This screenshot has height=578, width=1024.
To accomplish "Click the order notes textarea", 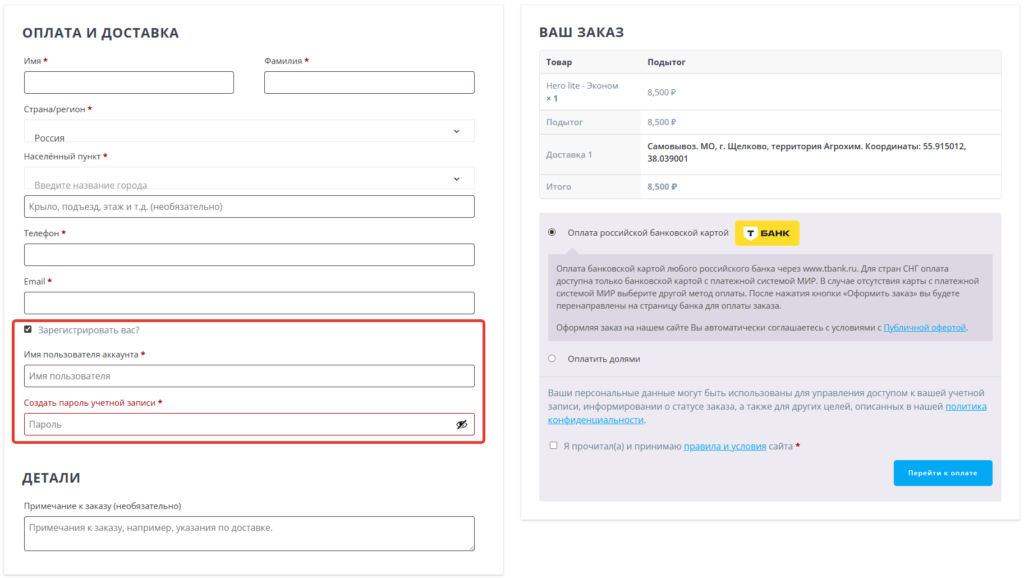I will point(249,533).
